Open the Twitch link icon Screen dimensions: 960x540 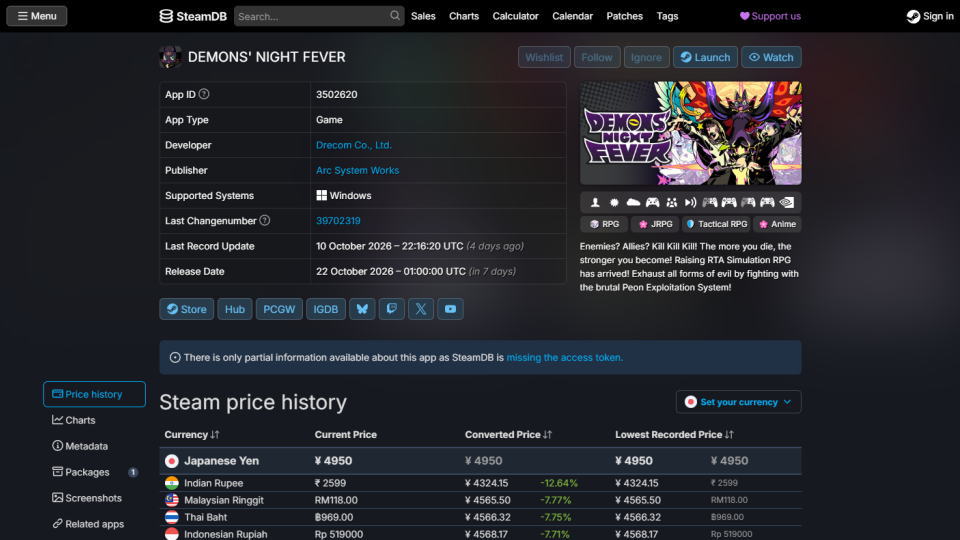pyautogui.click(x=391, y=309)
